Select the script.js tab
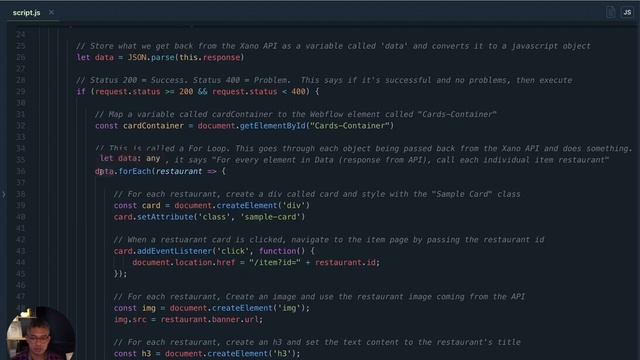 click(x=27, y=13)
